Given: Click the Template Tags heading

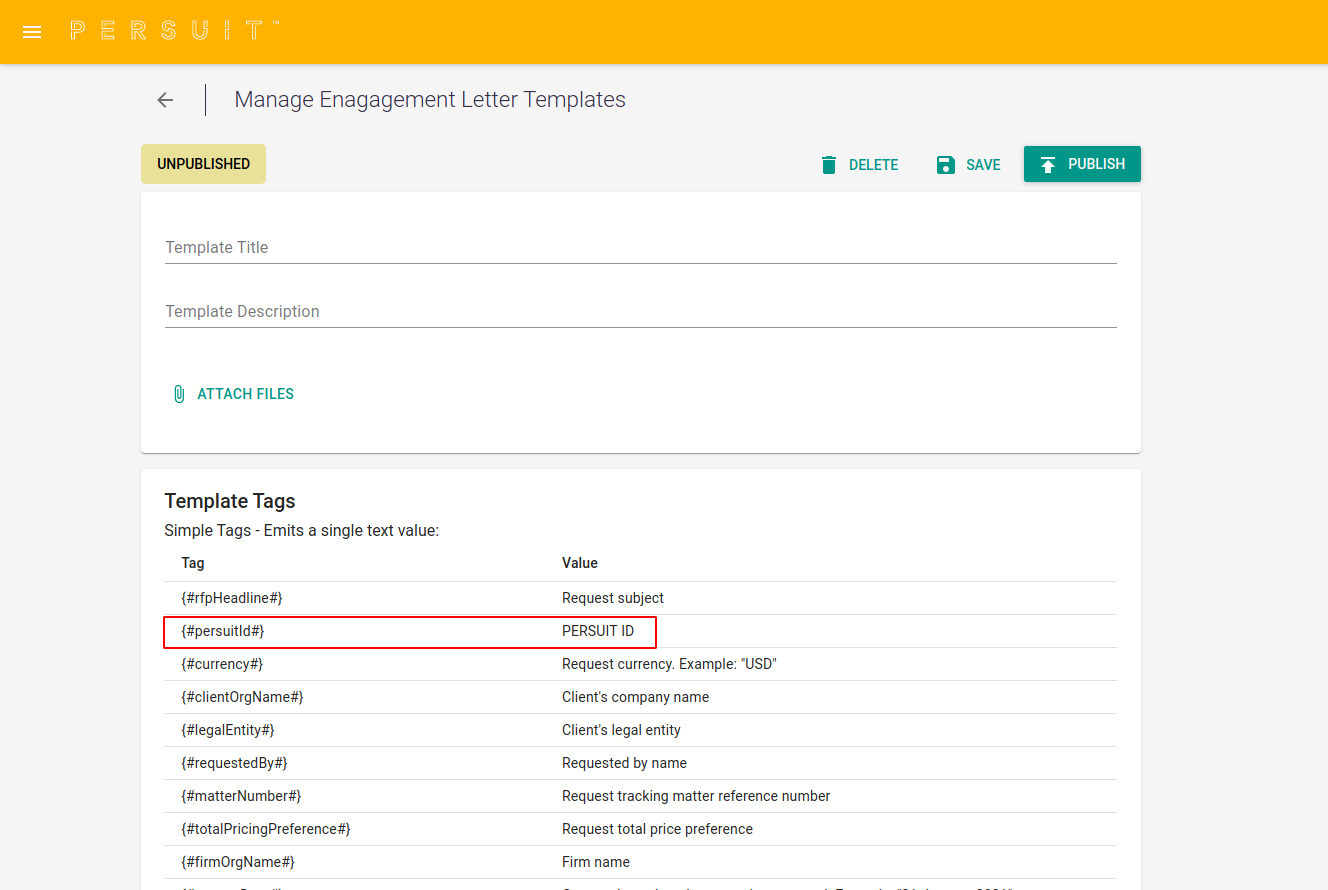Looking at the screenshot, I should pos(230,501).
